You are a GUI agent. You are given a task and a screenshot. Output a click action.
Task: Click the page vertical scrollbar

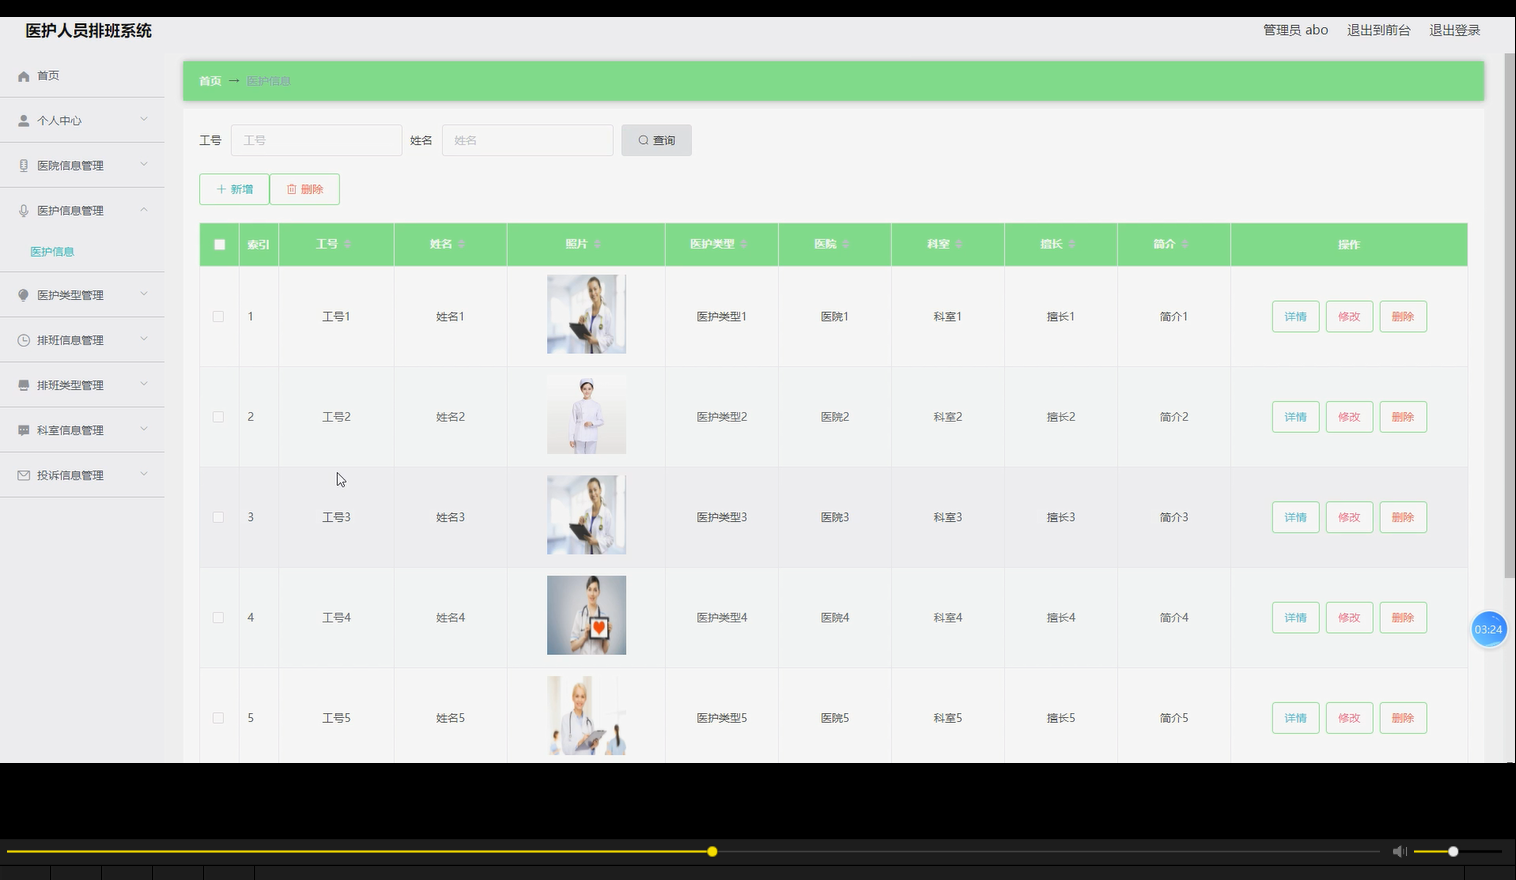pyautogui.click(x=1509, y=317)
